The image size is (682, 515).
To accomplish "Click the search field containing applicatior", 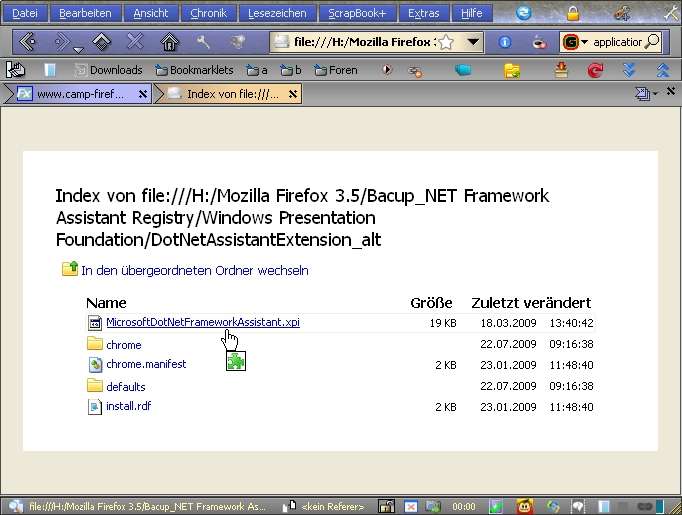I will click(x=617, y=42).
